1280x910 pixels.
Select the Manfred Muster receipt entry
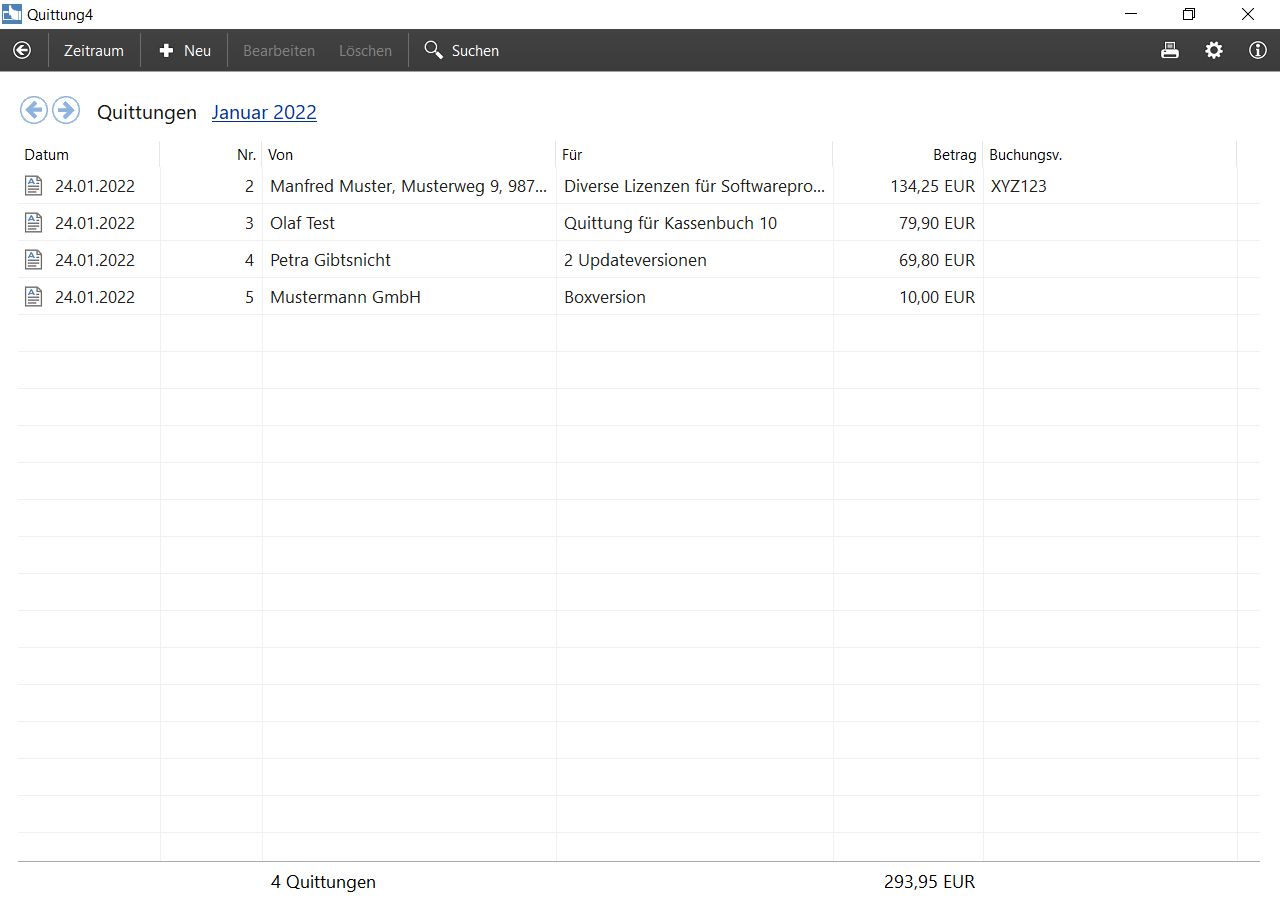408,186
